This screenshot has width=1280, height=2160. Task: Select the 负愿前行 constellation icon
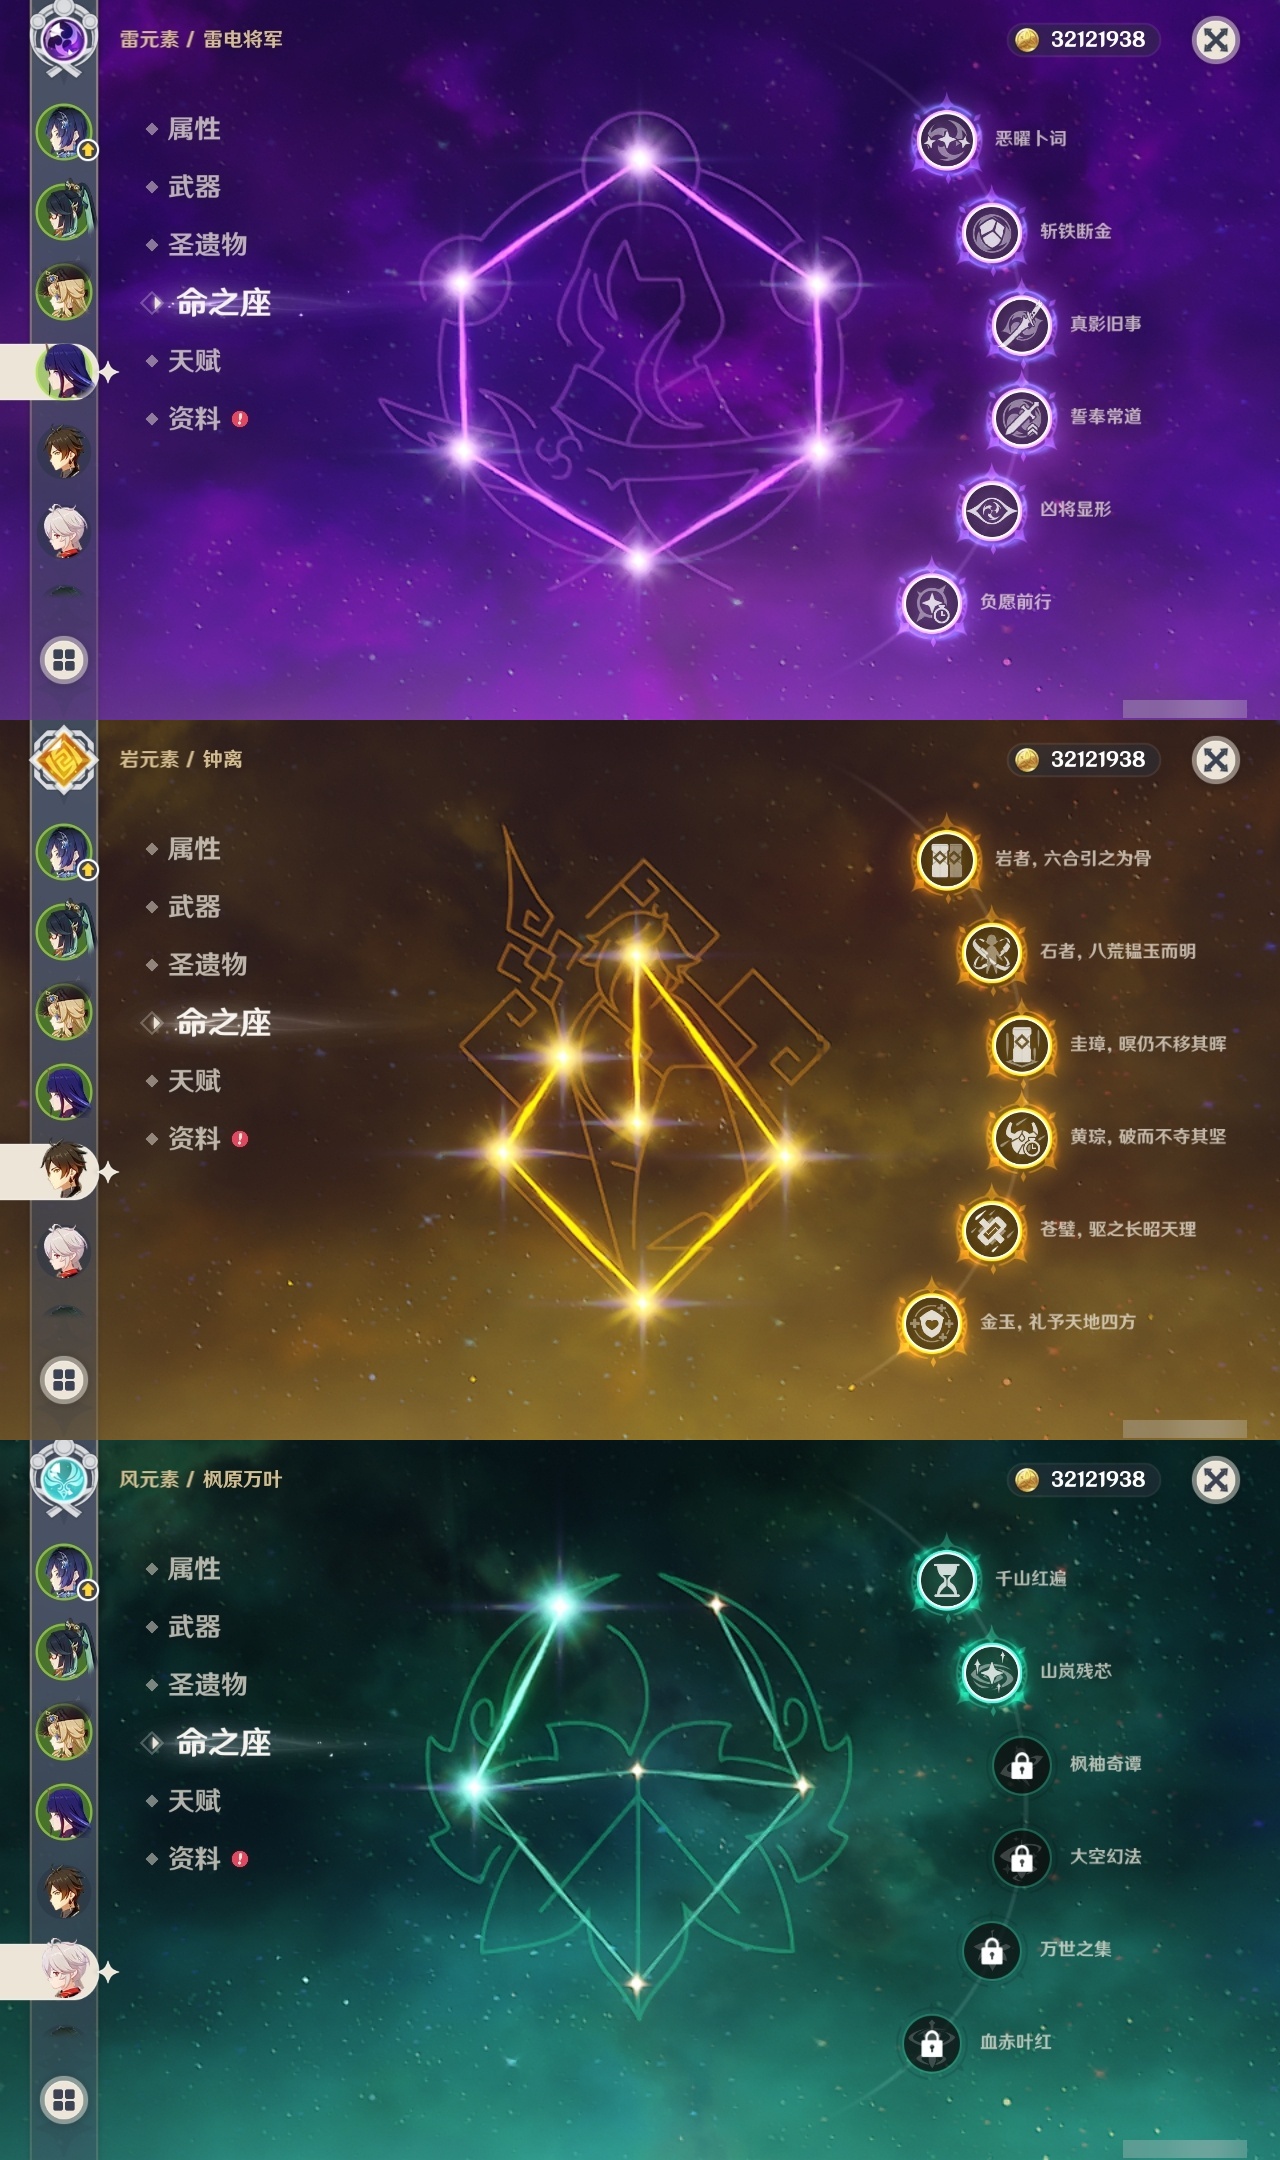coord(931,603)
